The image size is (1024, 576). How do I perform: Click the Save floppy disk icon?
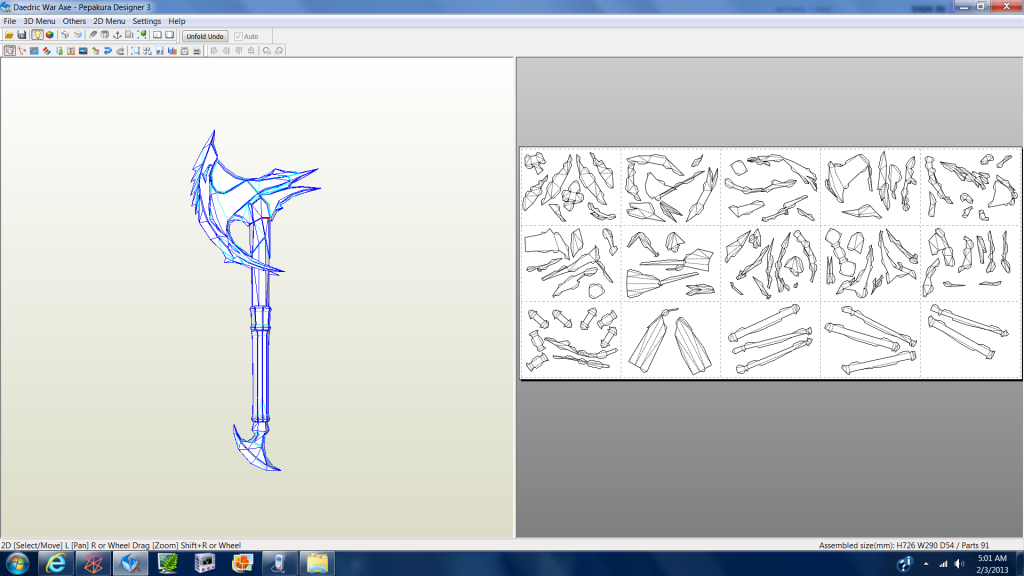tap(22, 35)
